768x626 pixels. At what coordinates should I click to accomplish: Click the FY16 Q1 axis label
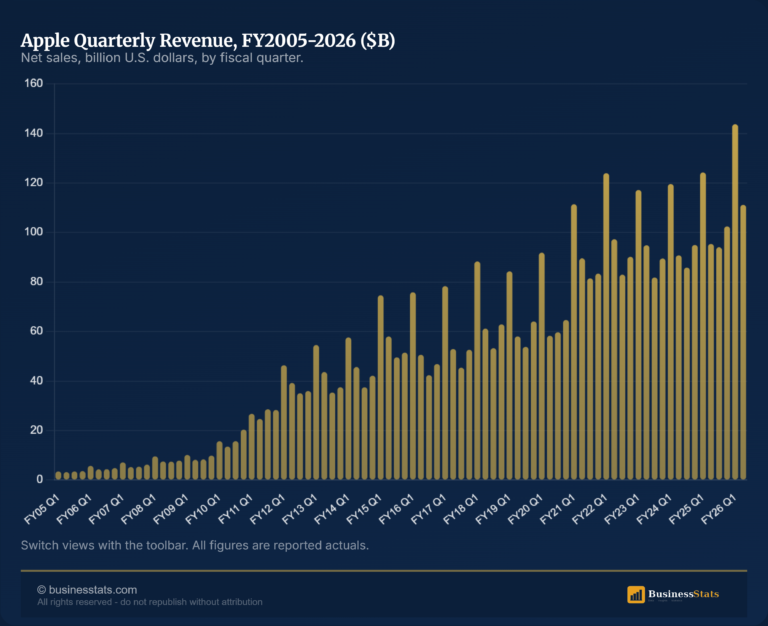397,509
